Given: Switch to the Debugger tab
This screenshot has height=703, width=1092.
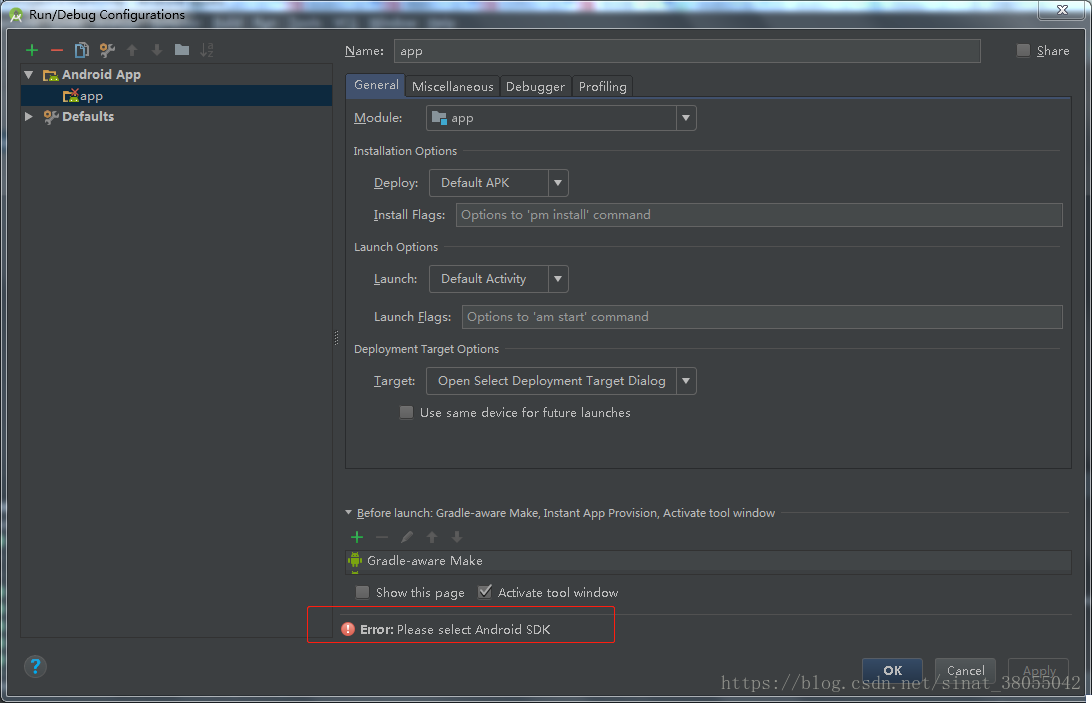Looking at the screenshot, I should point(535,86).
